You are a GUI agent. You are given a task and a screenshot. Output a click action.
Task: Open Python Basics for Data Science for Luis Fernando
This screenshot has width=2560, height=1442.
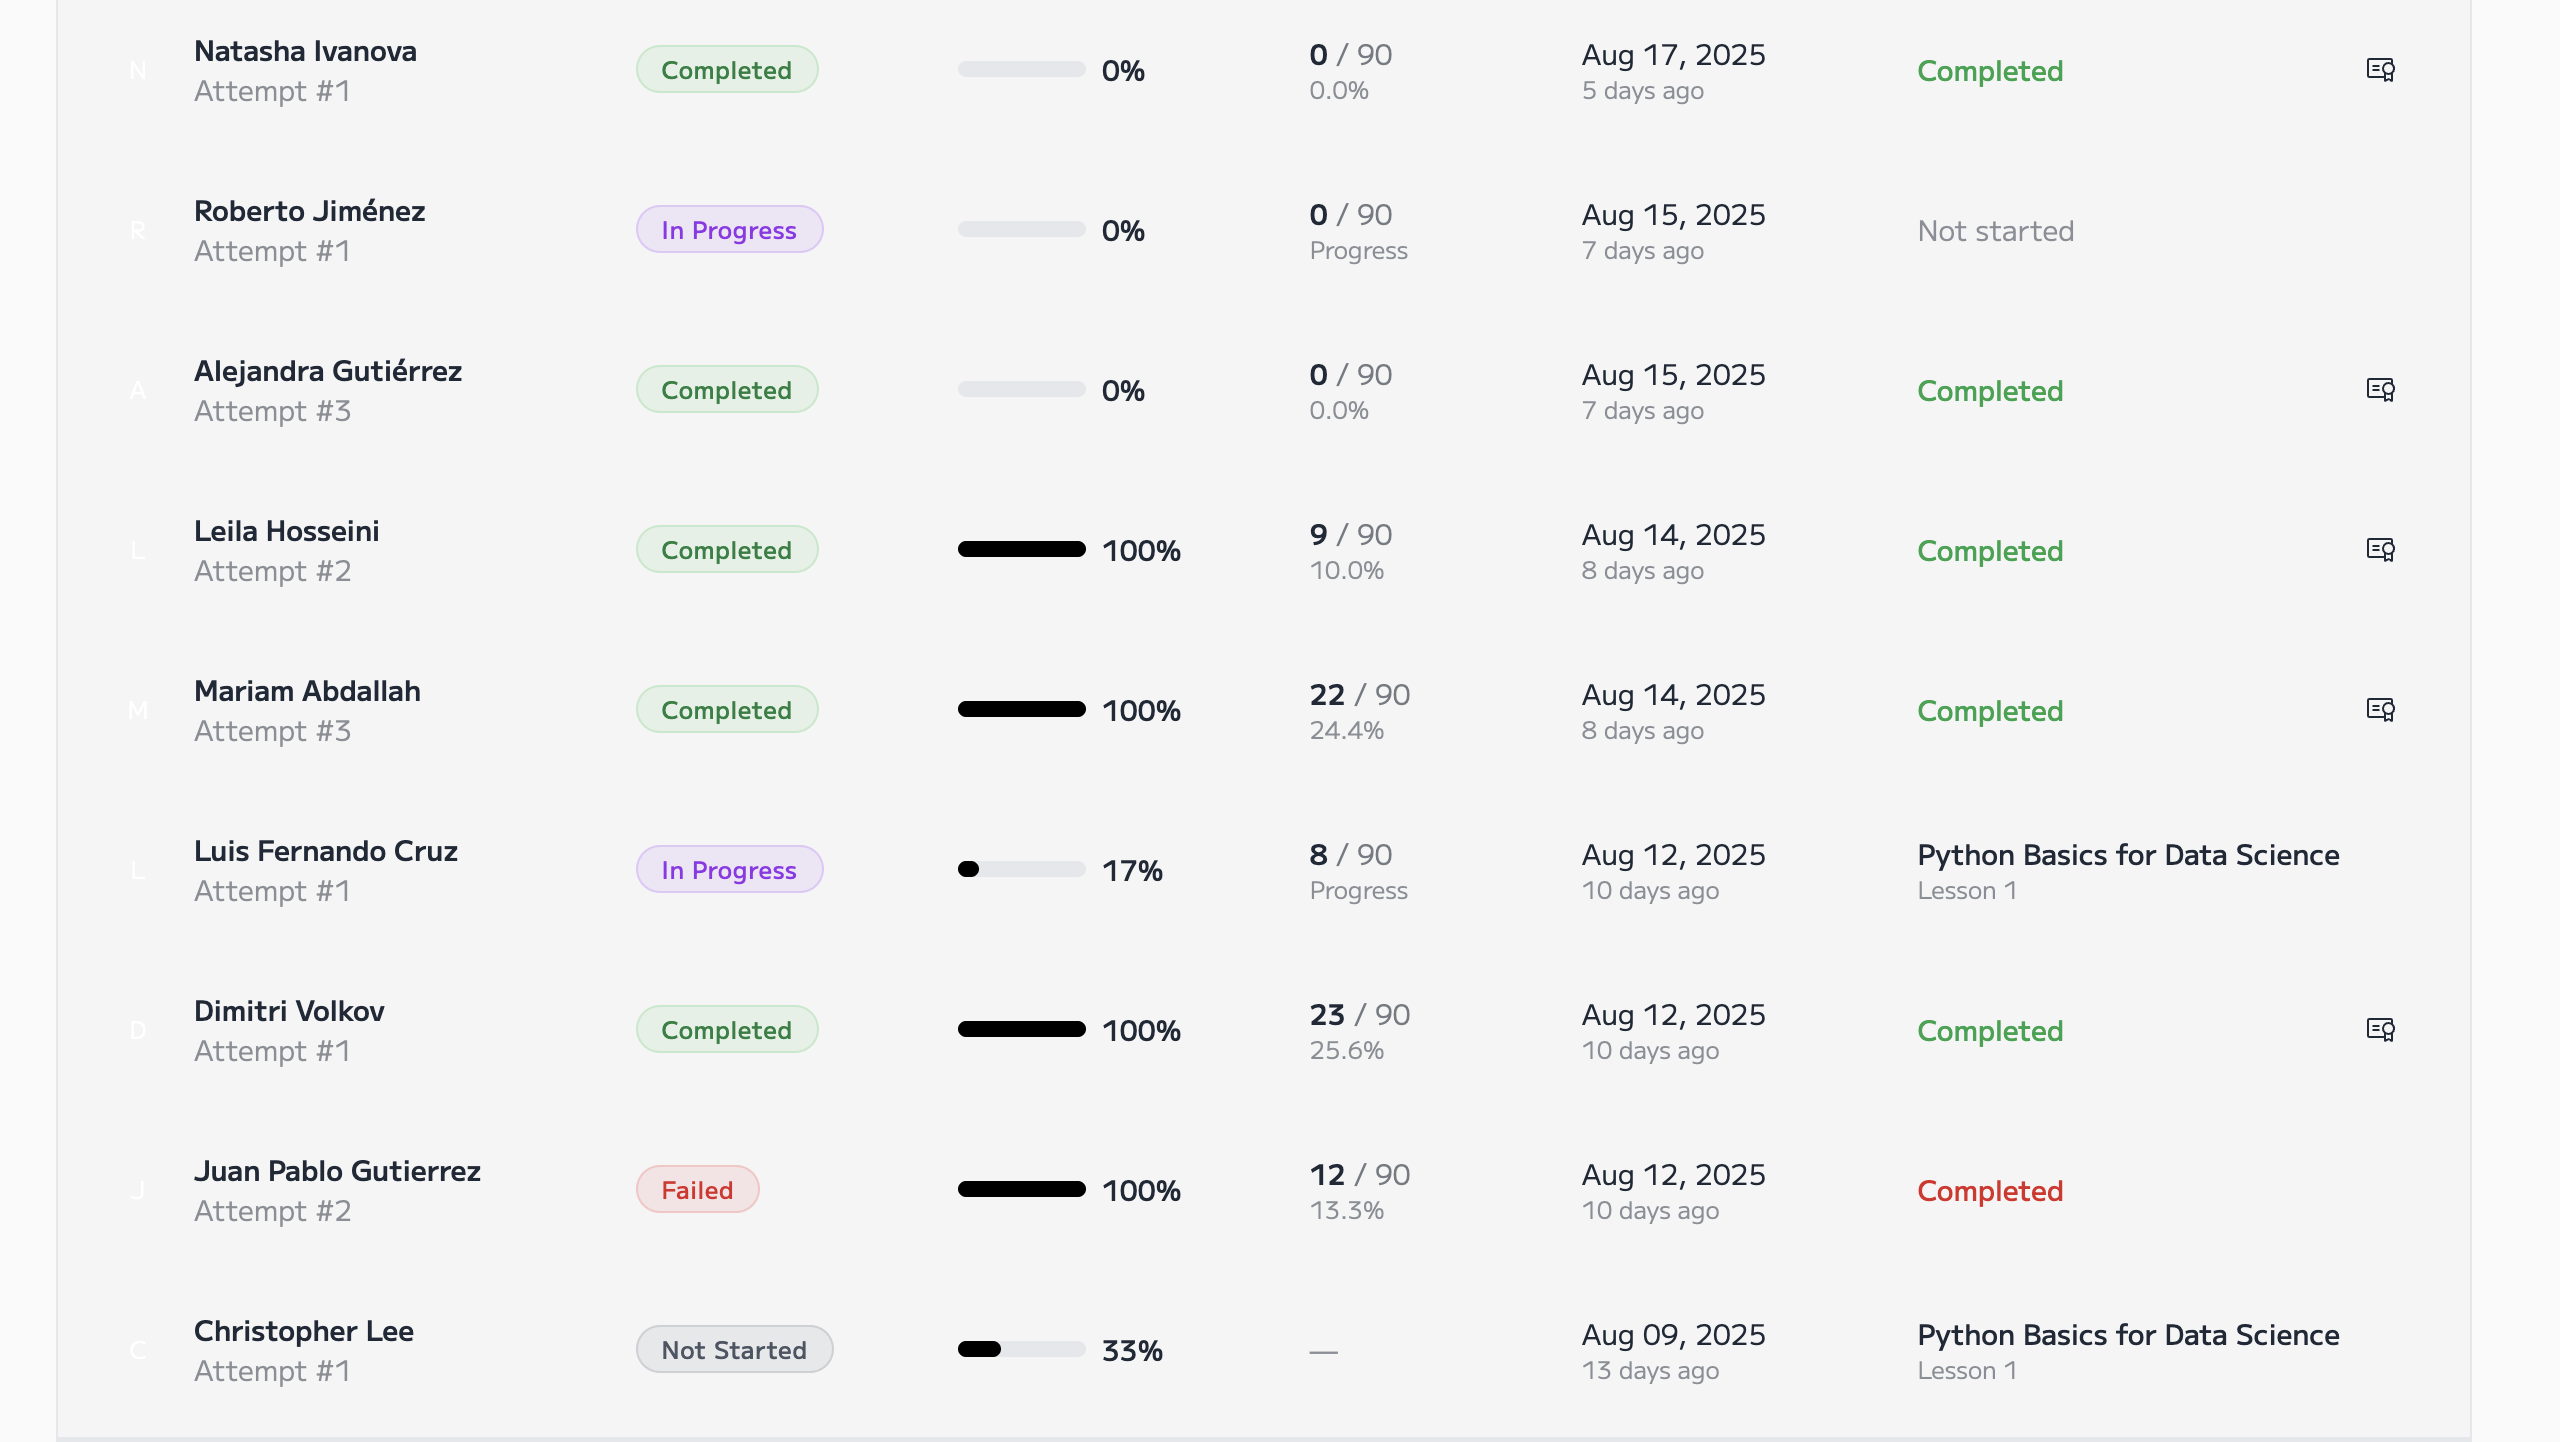pyautogui.click(x=2128, y=855)
